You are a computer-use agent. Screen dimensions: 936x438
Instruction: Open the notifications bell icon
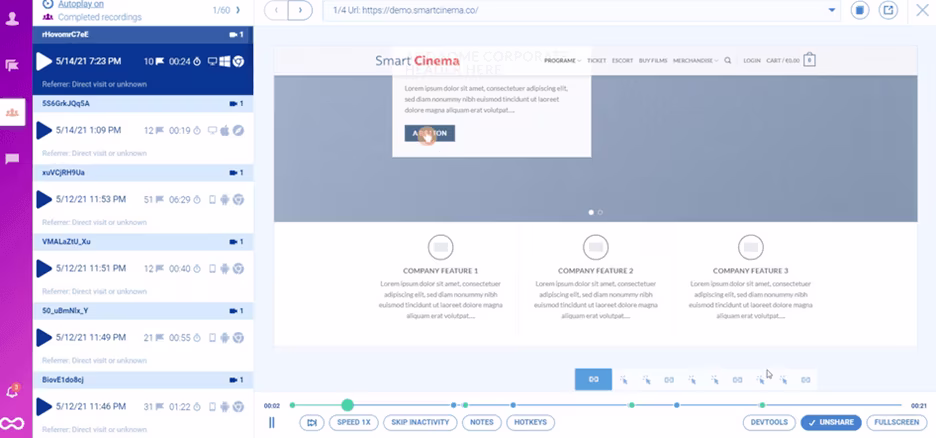pyautogui.click(x=12, y=391)
